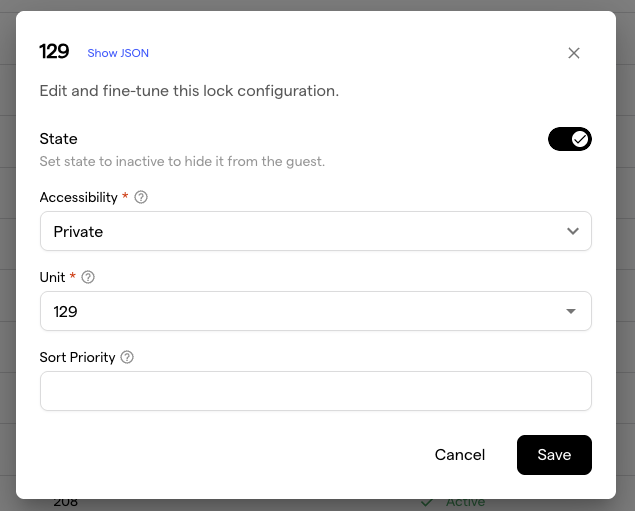Click the Accessibility field label
Image resolution: width=635 pixels, height=511 pixels.
[x=78, y=198]
